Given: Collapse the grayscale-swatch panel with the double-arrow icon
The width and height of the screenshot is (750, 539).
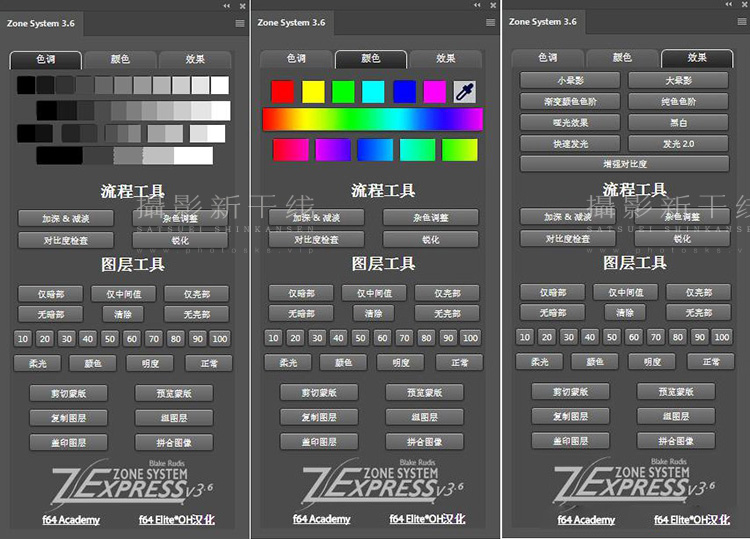Looking at the screenshot, I should tap(227, 6).
